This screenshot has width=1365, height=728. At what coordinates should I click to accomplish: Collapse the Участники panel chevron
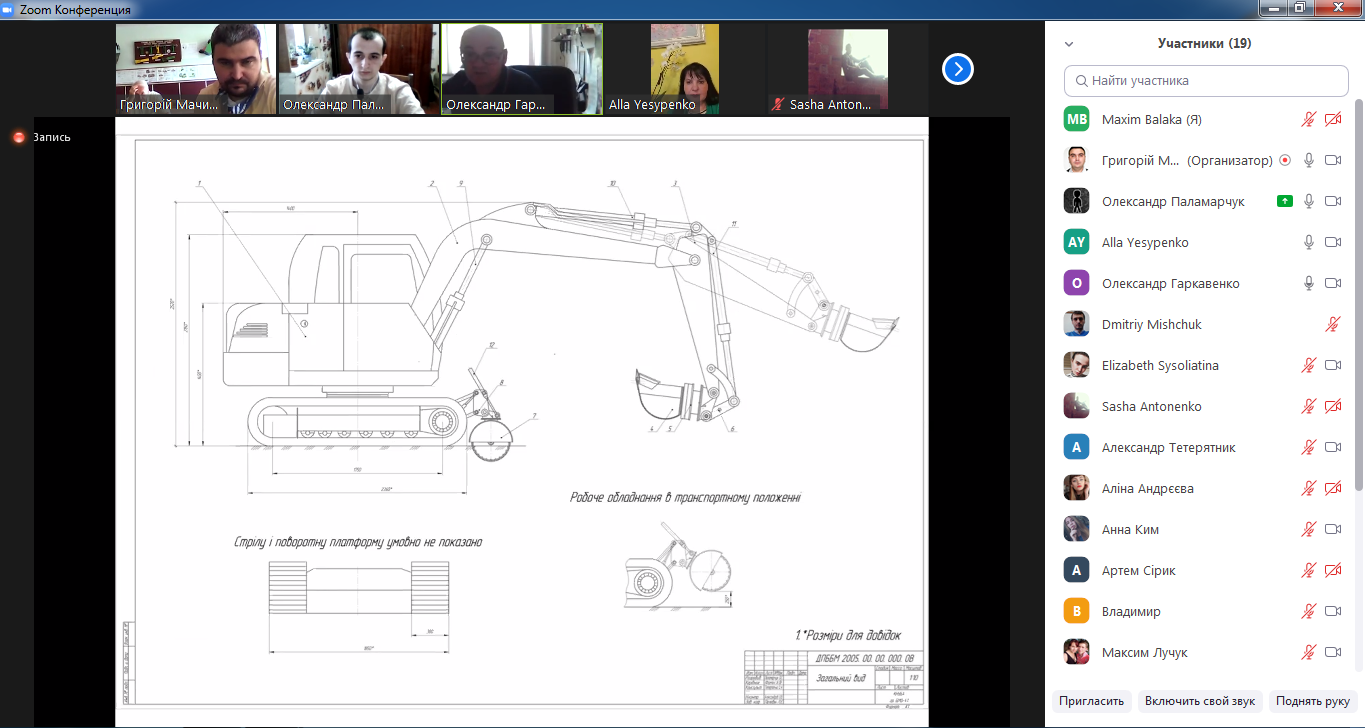tap(1069, 44)
